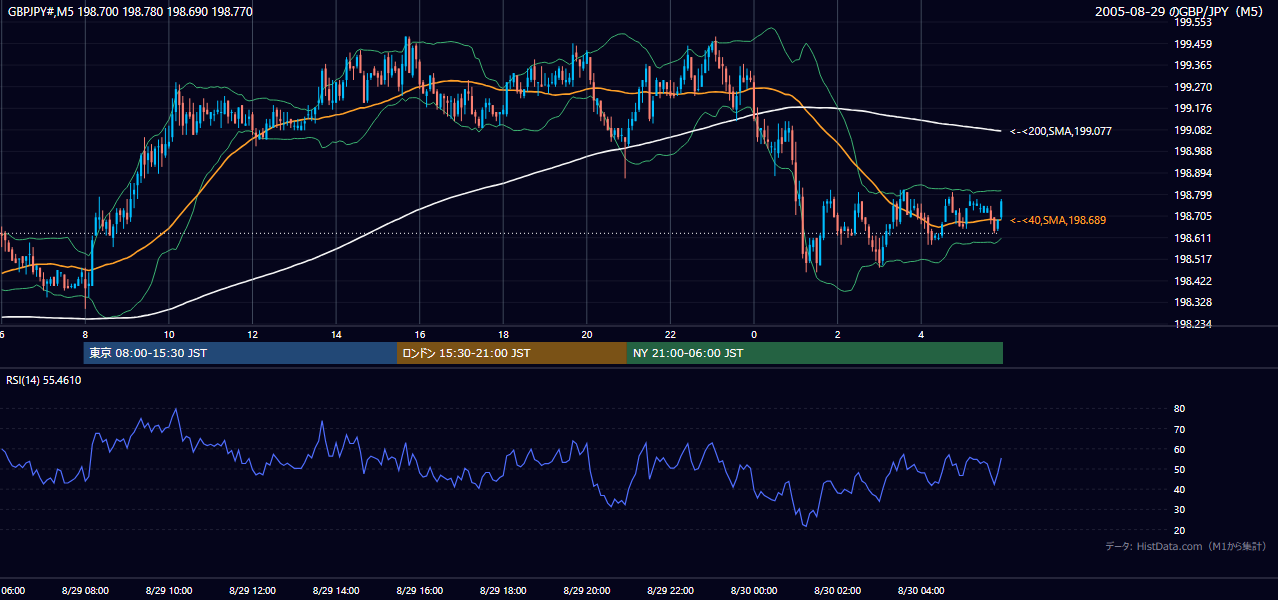Click the 199.365 price axis label
The width and height of the screenshot is (1278, 600).
click(x=1193, y=65)
